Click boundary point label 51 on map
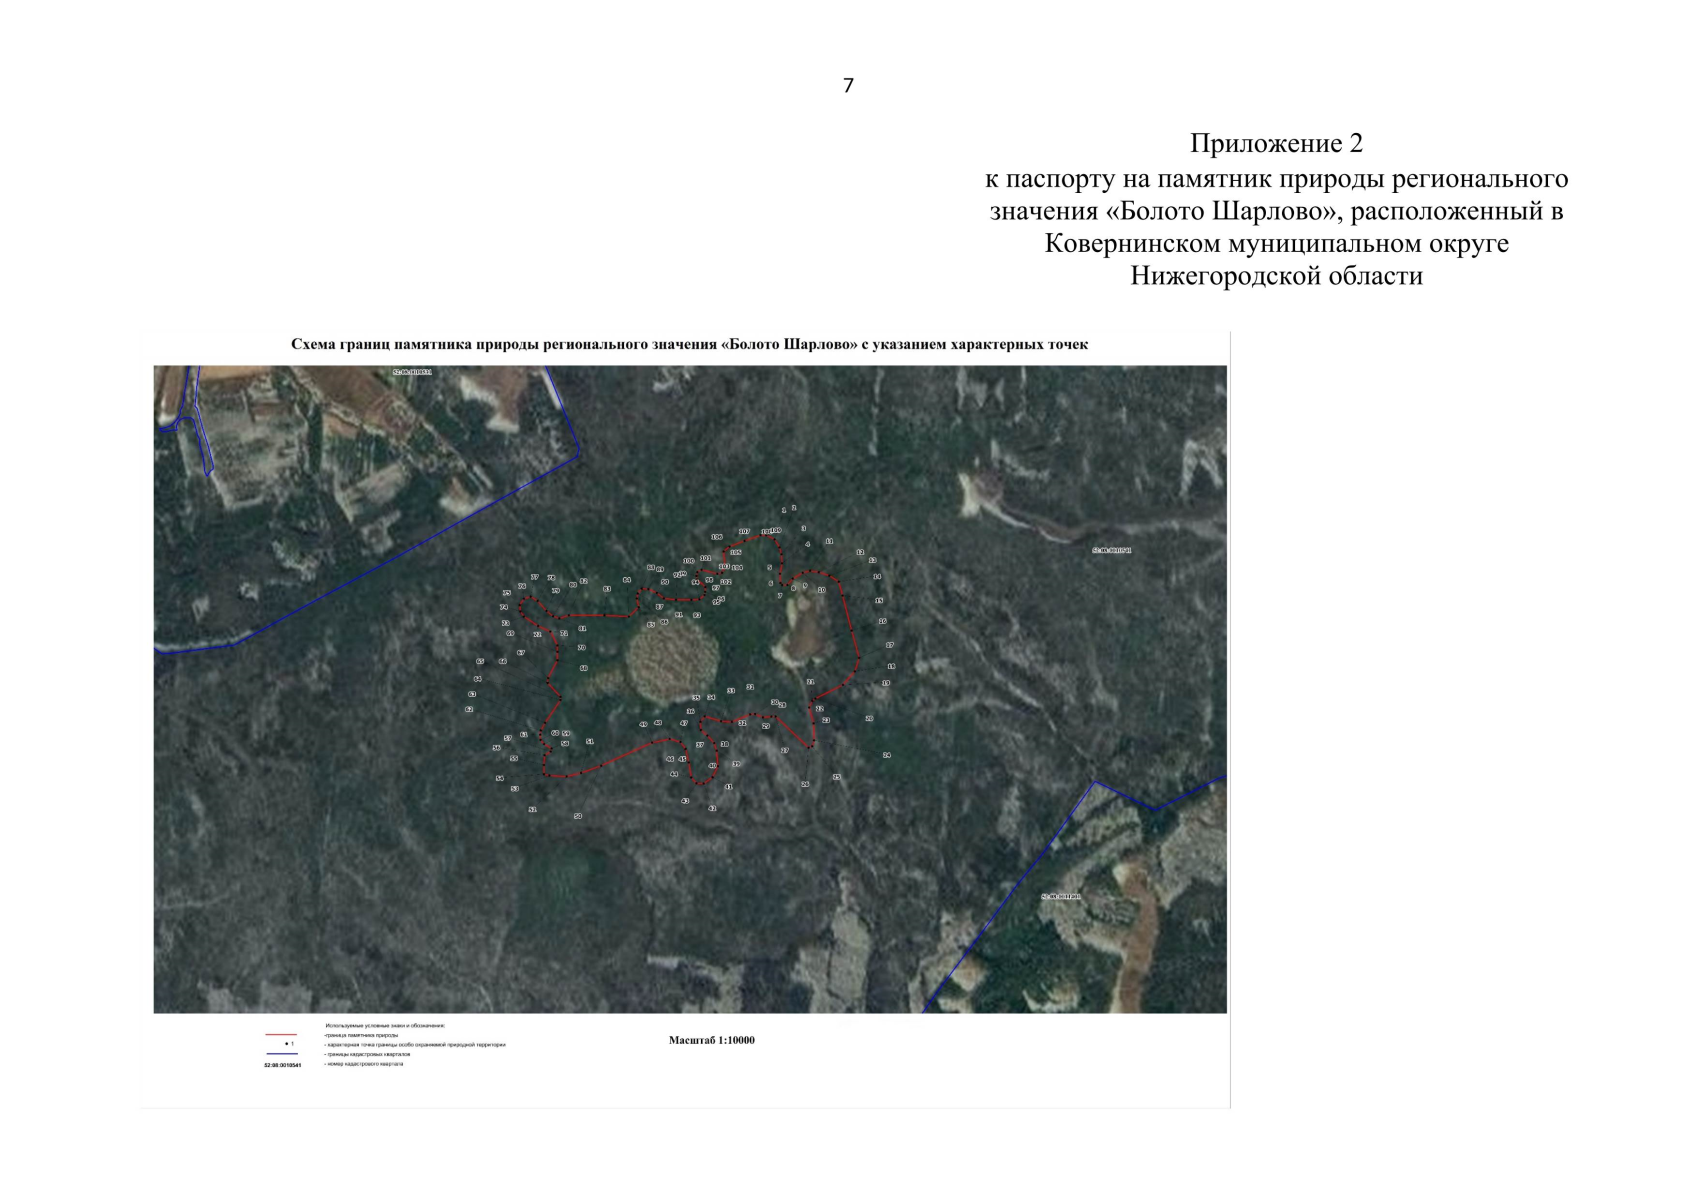Viewport: 1697px width, 1200px height. (533, 809)
